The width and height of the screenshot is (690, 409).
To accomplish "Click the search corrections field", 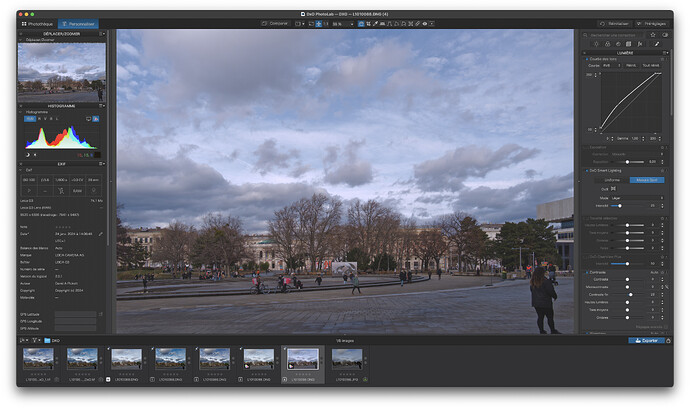I will 614,35.
